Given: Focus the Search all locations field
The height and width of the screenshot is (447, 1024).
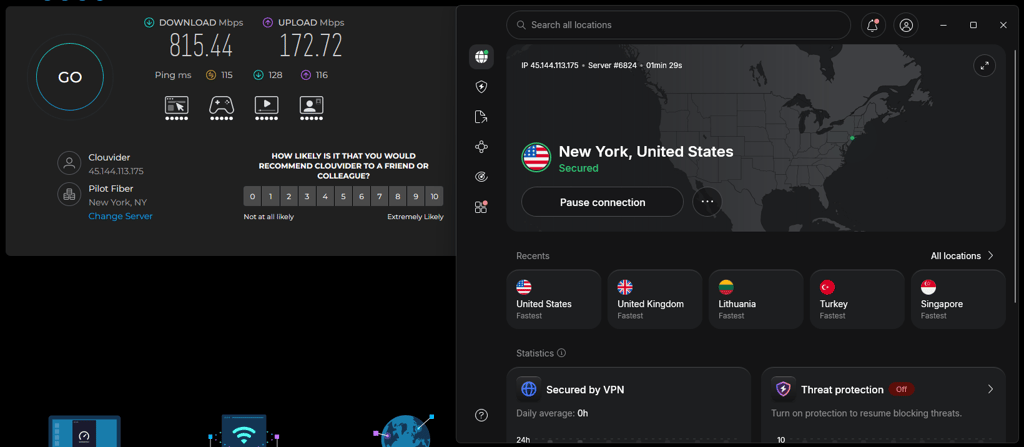Looking at the screenshot, I should [x=679, y=25].
